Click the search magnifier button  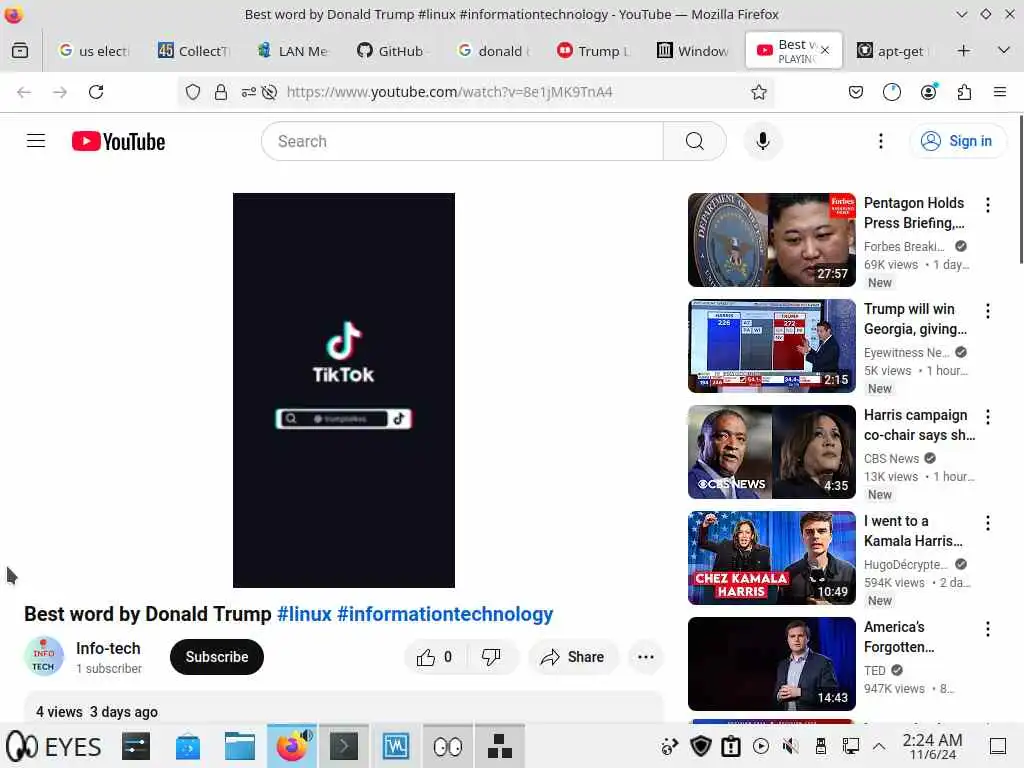point(694,141)
